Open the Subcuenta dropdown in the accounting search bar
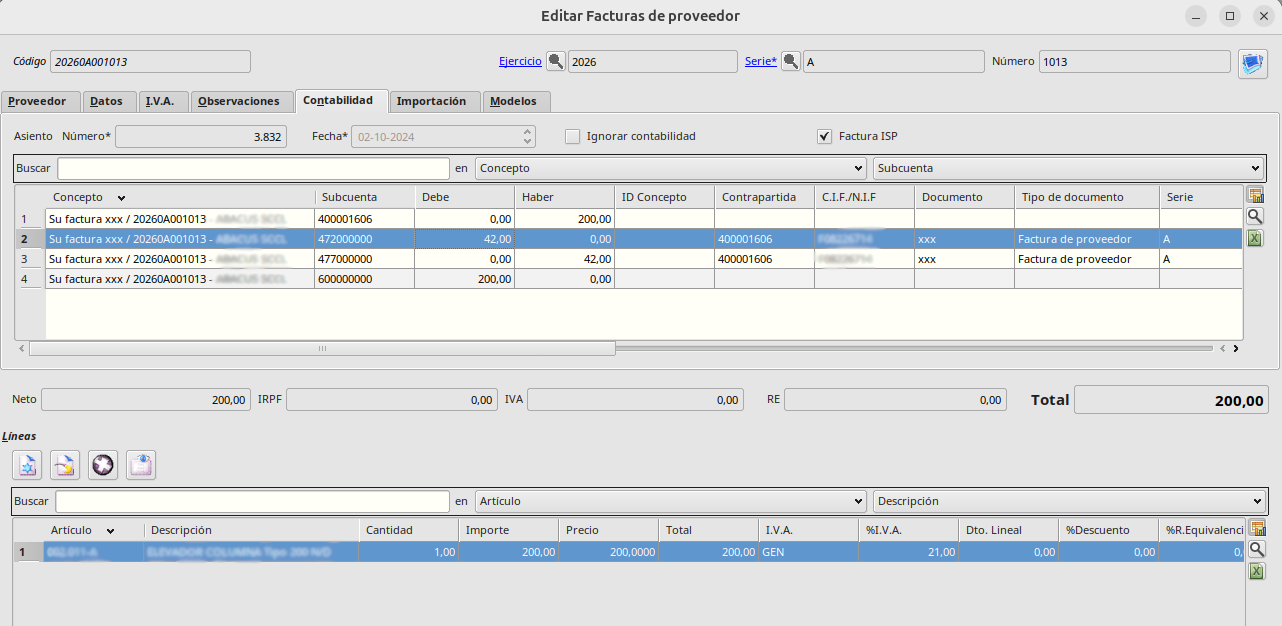 (x=1068, y=168)
